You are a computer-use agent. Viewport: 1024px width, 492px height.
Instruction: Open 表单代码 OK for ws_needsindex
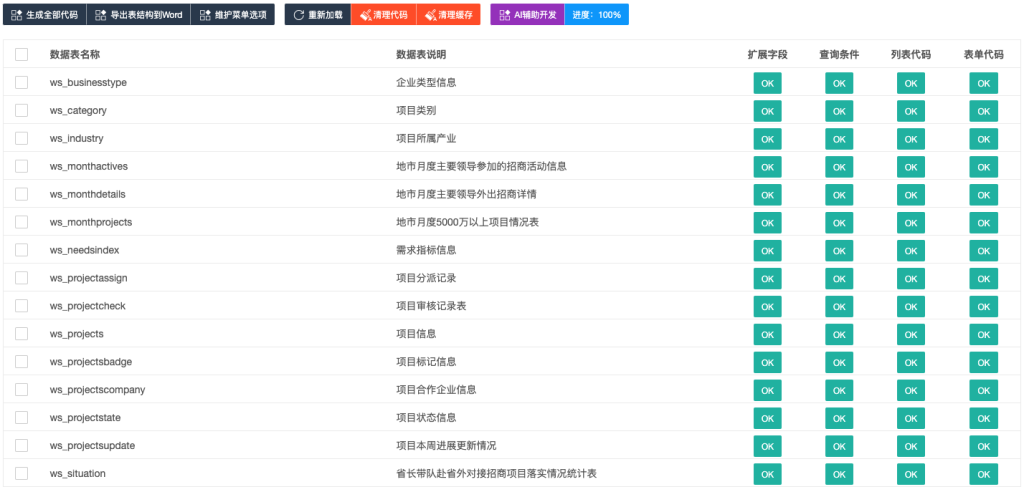(x=983, y=251)
